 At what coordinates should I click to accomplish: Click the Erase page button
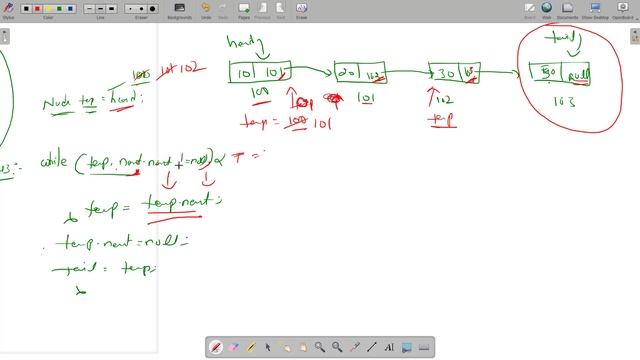coord(301,11)
